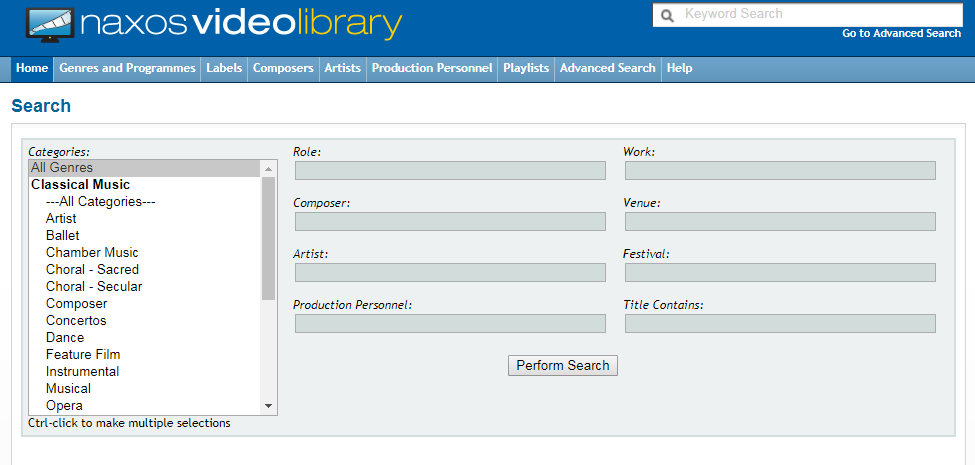The width and height of the screenshot is (975, 465).
Task: Focus the Keyword Search field
Action: 807,15
